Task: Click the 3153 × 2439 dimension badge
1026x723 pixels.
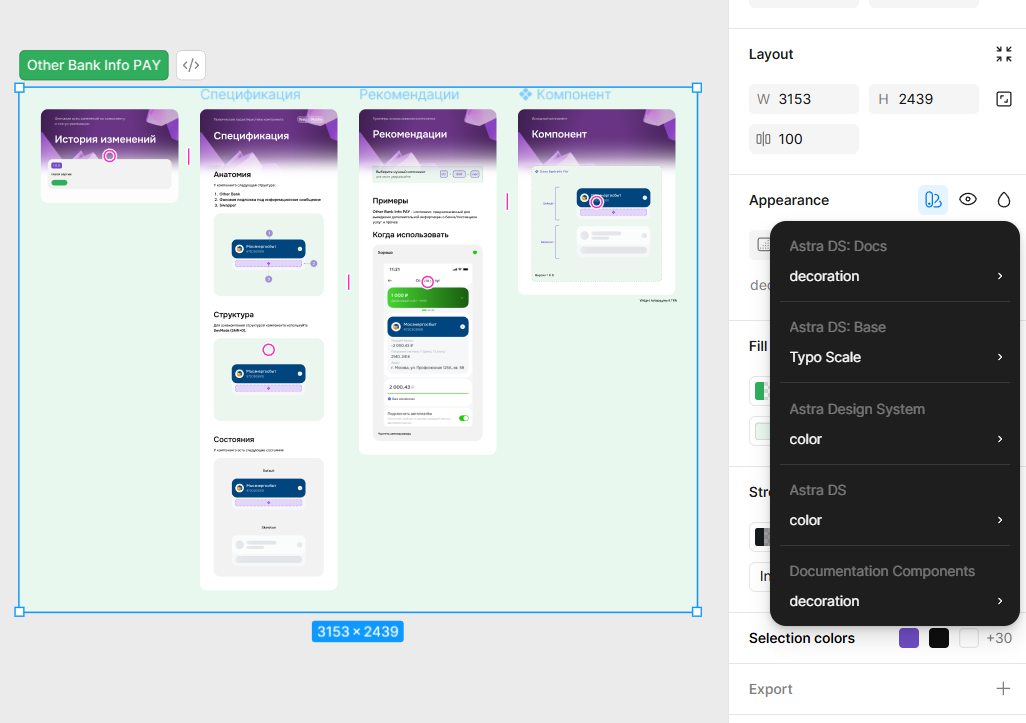Action: [358, 631]
